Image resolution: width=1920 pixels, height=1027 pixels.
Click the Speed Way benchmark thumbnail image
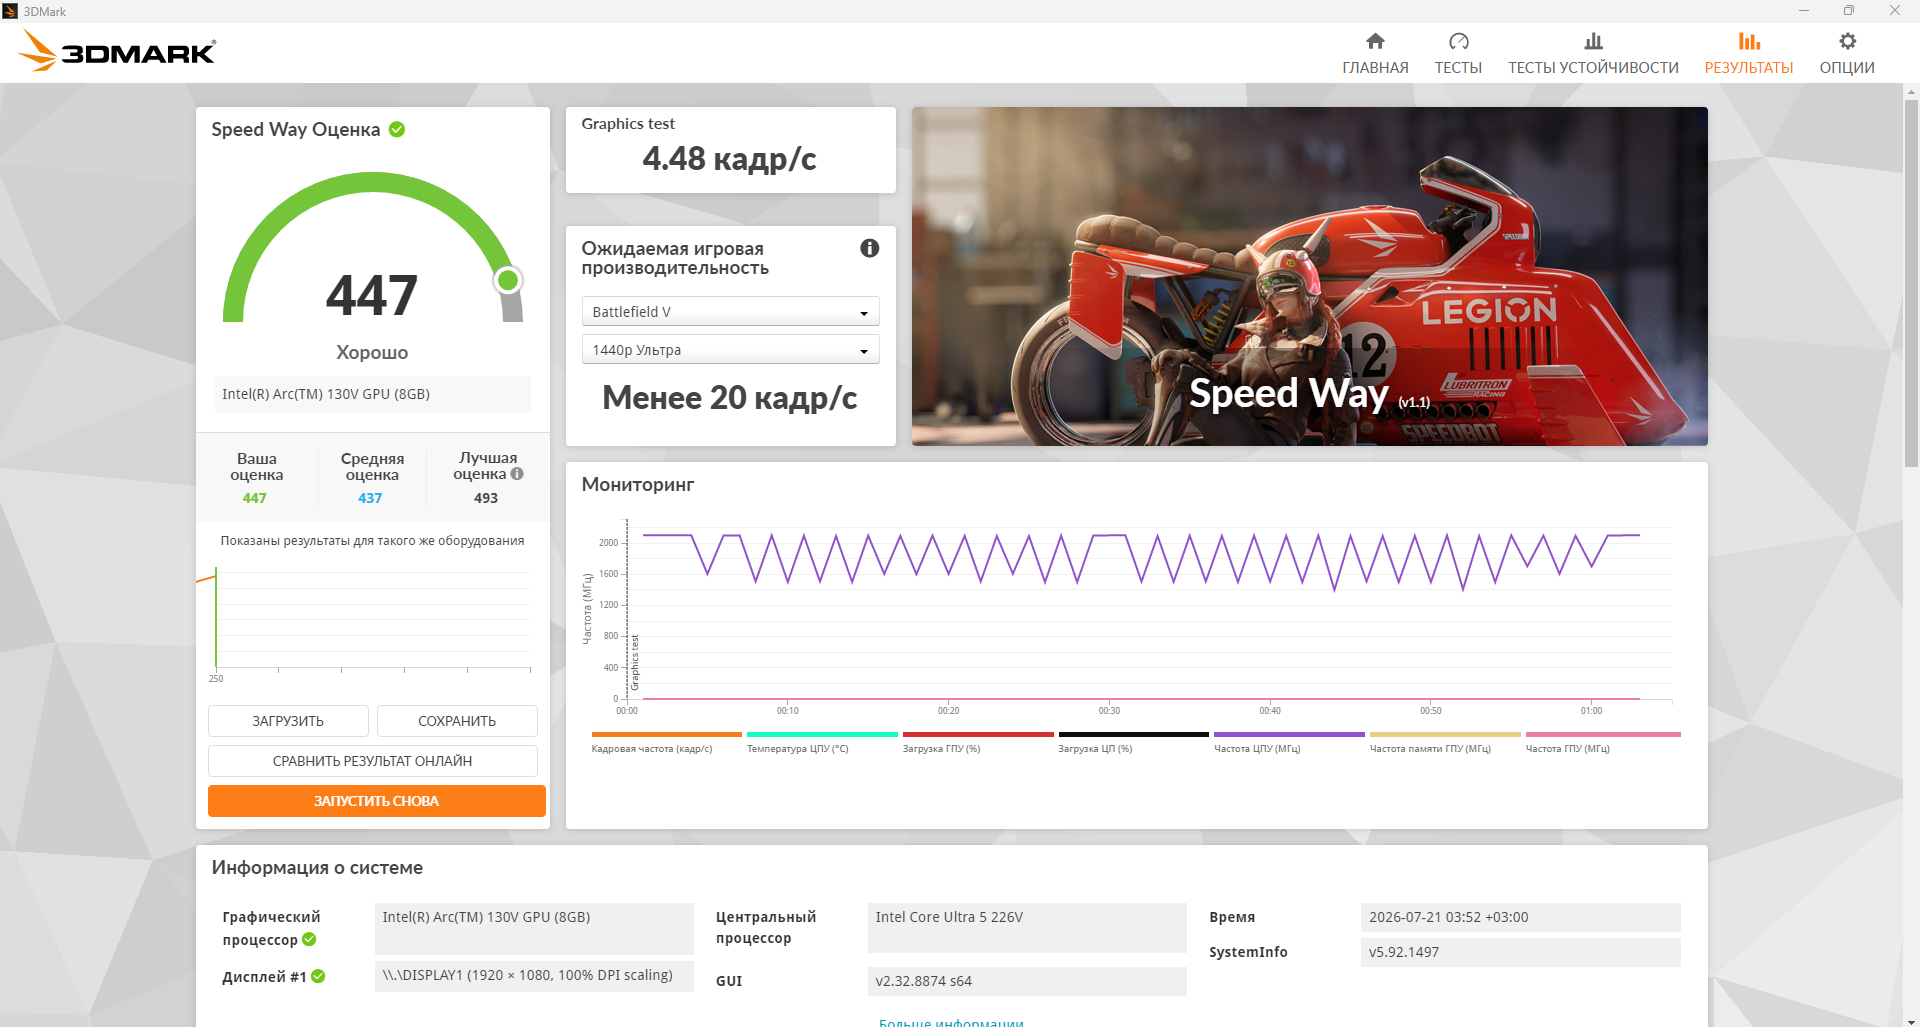point(1309,276)
